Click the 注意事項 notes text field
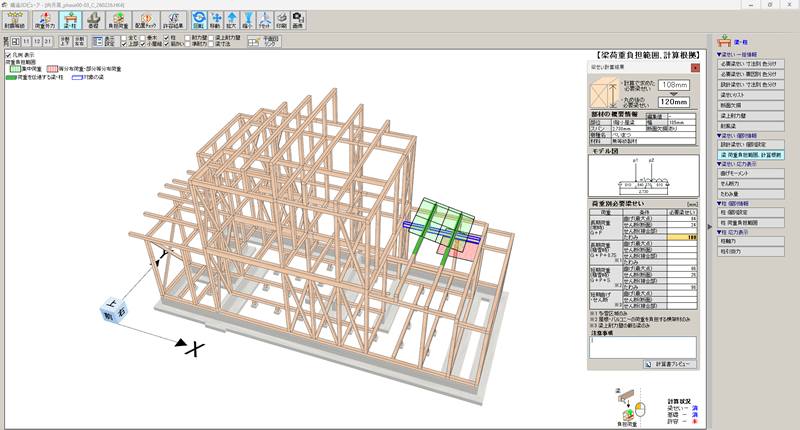 641,347
